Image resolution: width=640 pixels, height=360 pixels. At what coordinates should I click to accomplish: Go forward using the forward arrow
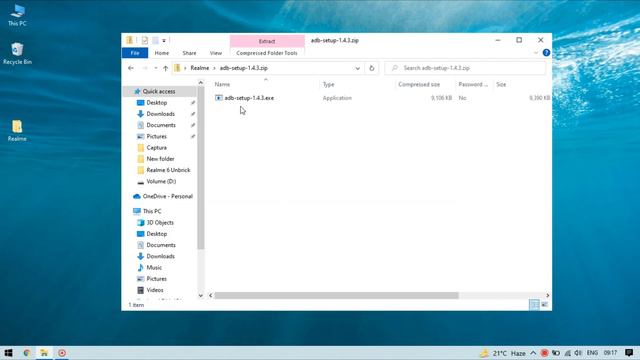click(x=144, y=68)
